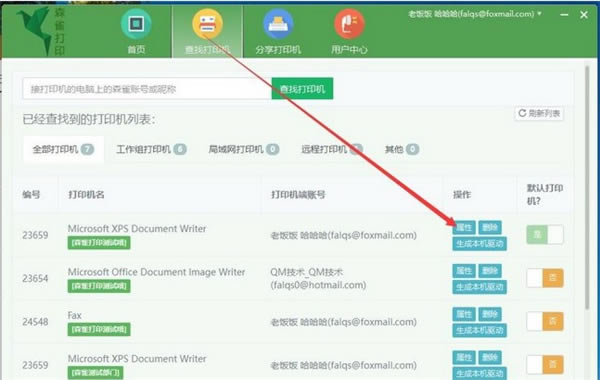Open 属性 for Fax printer 24548
The width and height of the screenshot is (600, 380).
[464, 314]
